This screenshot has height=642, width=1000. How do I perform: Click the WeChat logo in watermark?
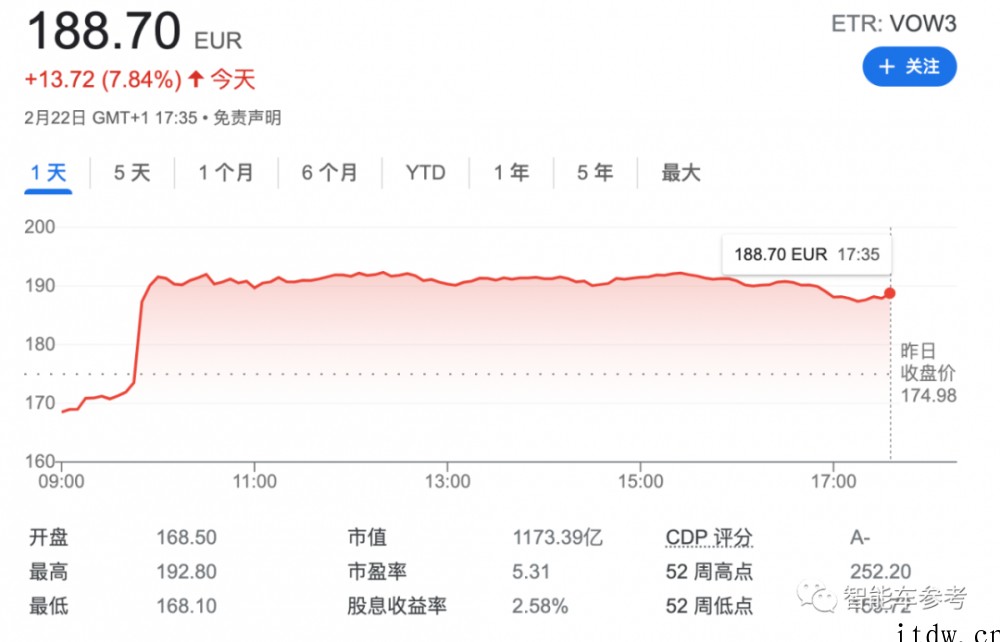(817, 596)
